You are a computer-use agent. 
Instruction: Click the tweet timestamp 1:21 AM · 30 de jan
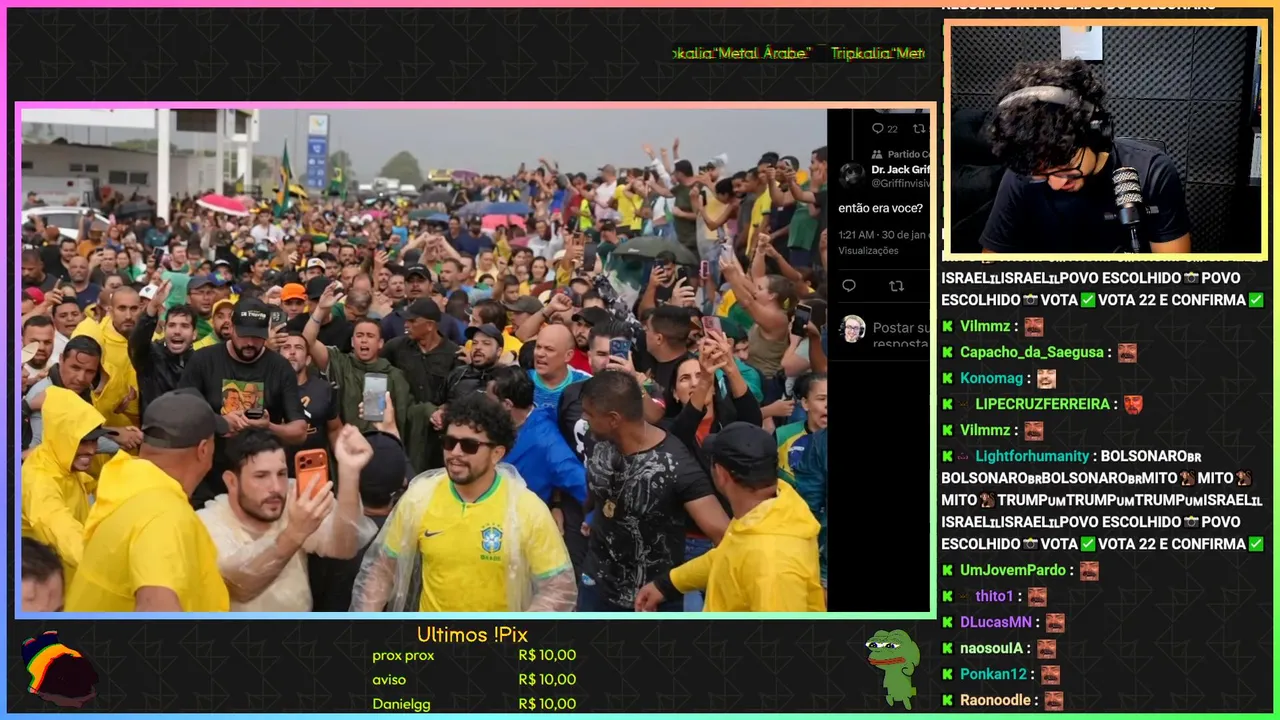[x=884, y=235]
